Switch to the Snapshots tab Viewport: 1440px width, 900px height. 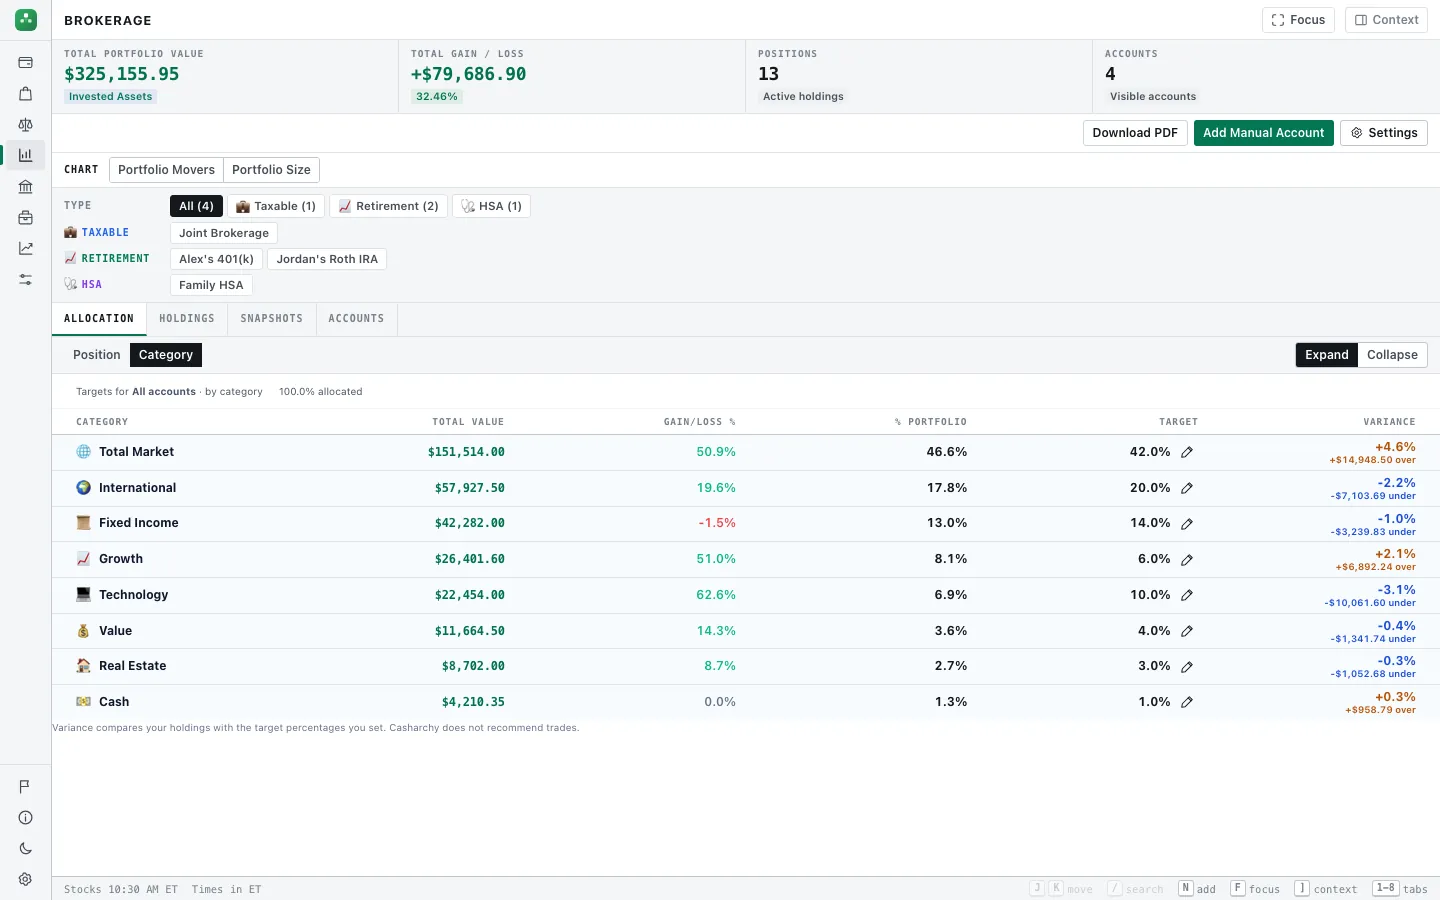click(272, 319)
